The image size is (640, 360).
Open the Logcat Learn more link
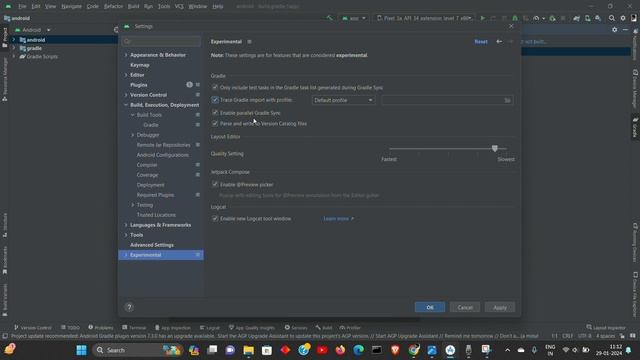tap(338, 219)
